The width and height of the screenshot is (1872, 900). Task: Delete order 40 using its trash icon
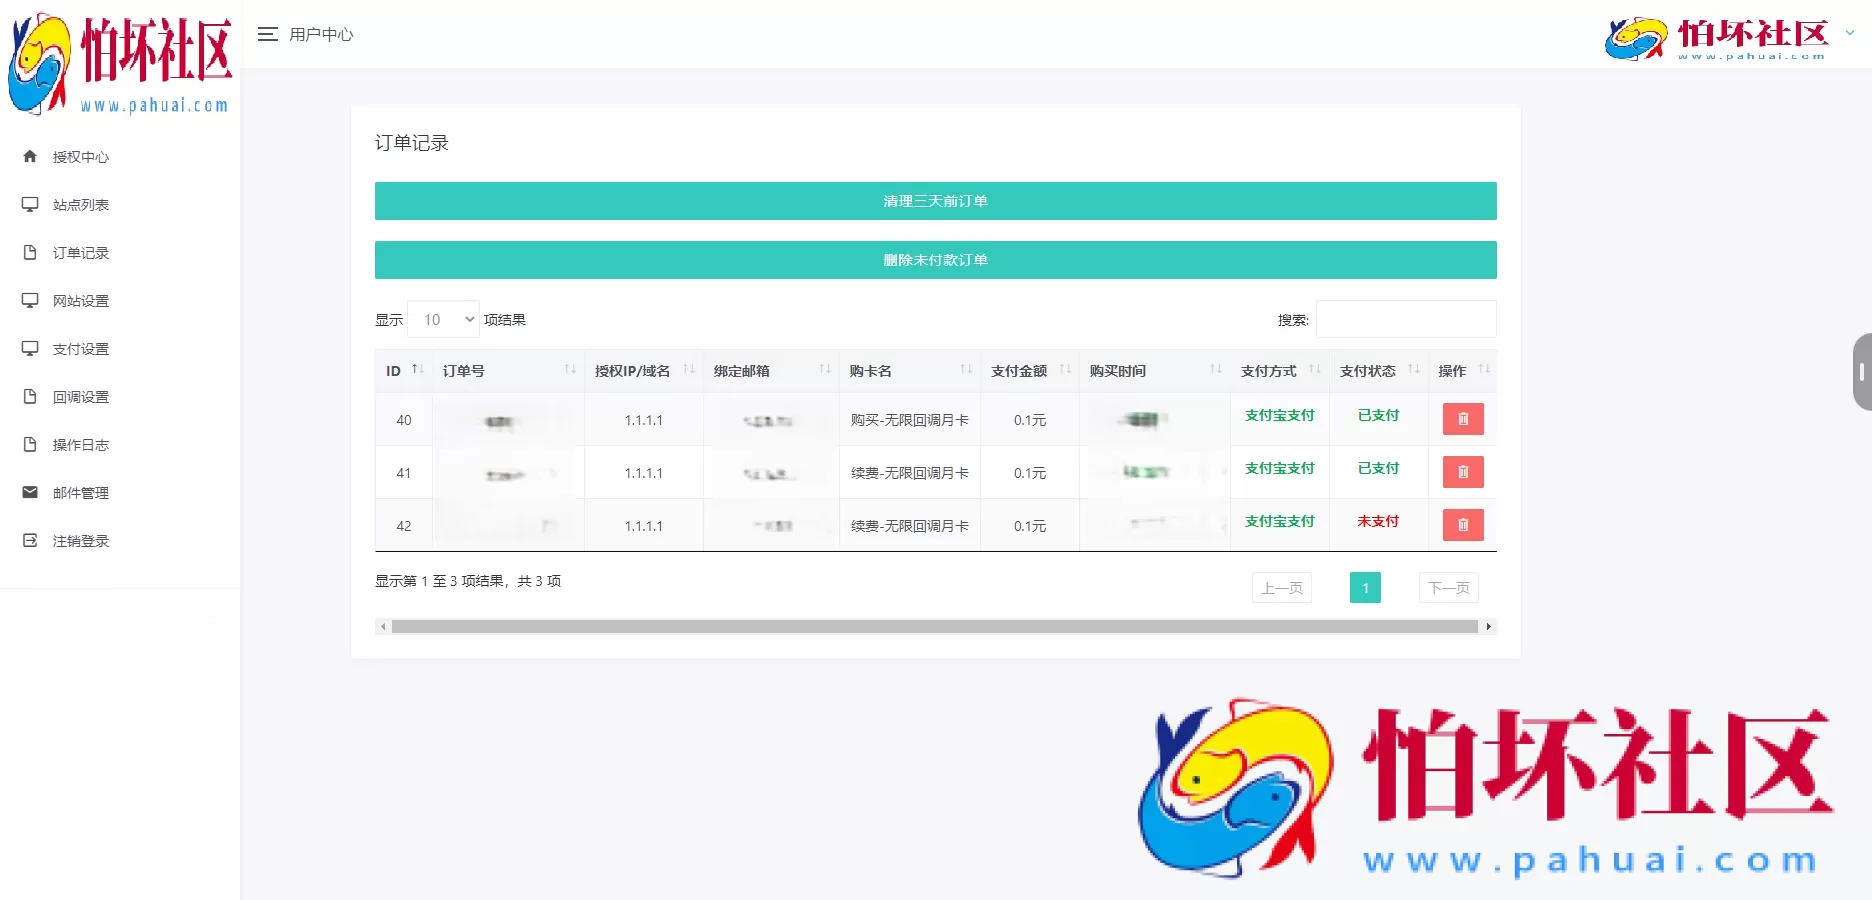click(x=1463, y=418)
